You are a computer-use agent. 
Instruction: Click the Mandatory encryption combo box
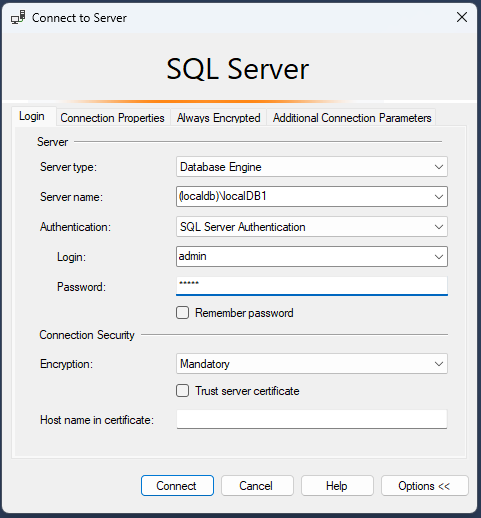click(312, 364)
